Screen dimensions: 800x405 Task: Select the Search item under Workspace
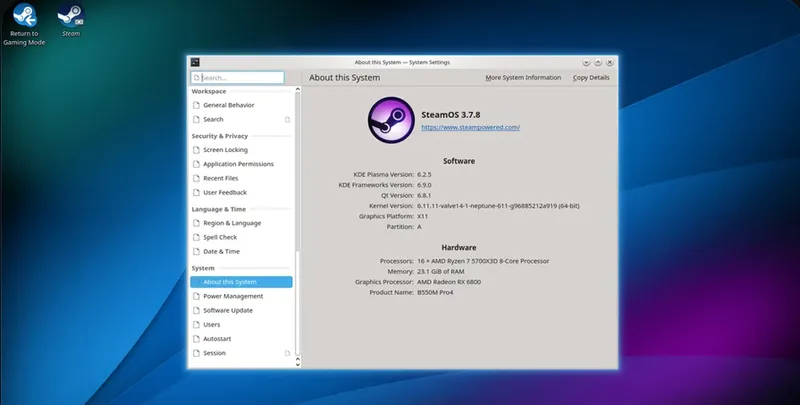click(241, 119)
